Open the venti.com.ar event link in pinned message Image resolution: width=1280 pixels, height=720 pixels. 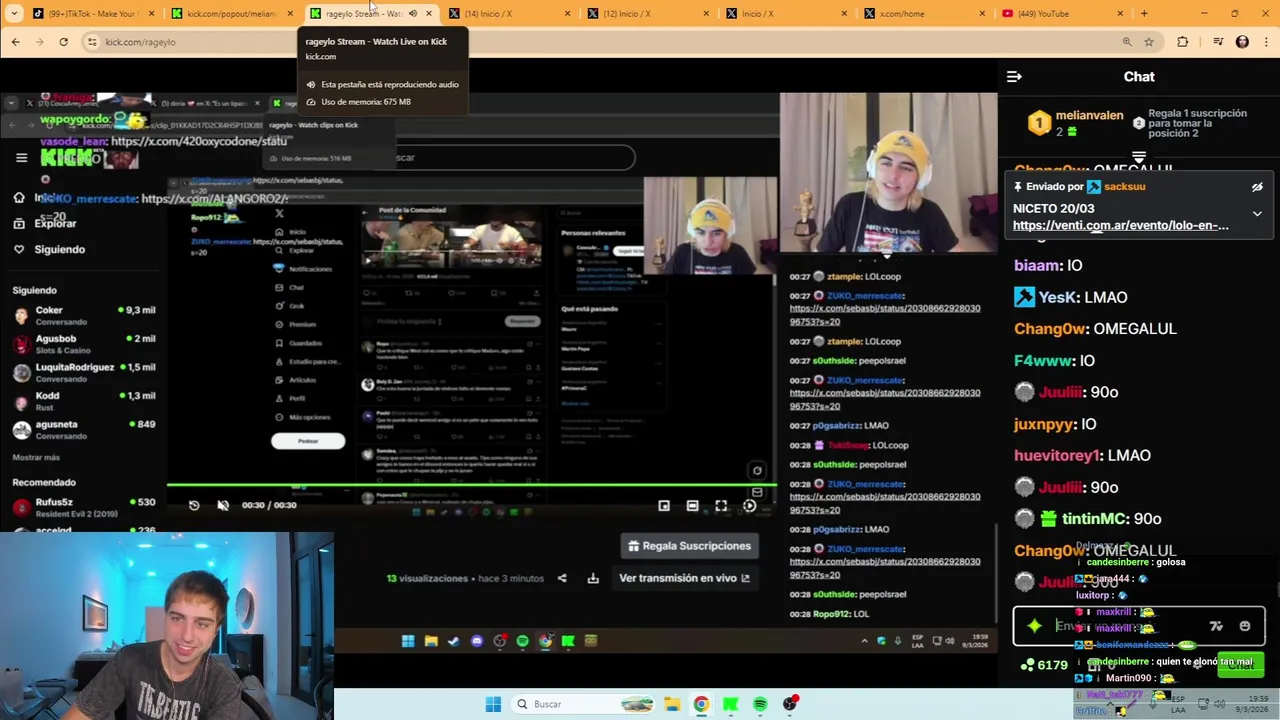(1120, 225)
